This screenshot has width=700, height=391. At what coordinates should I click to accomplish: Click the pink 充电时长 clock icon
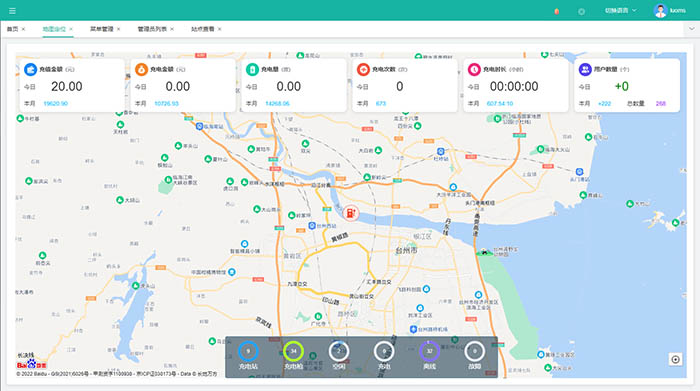(x=474, y=69)
